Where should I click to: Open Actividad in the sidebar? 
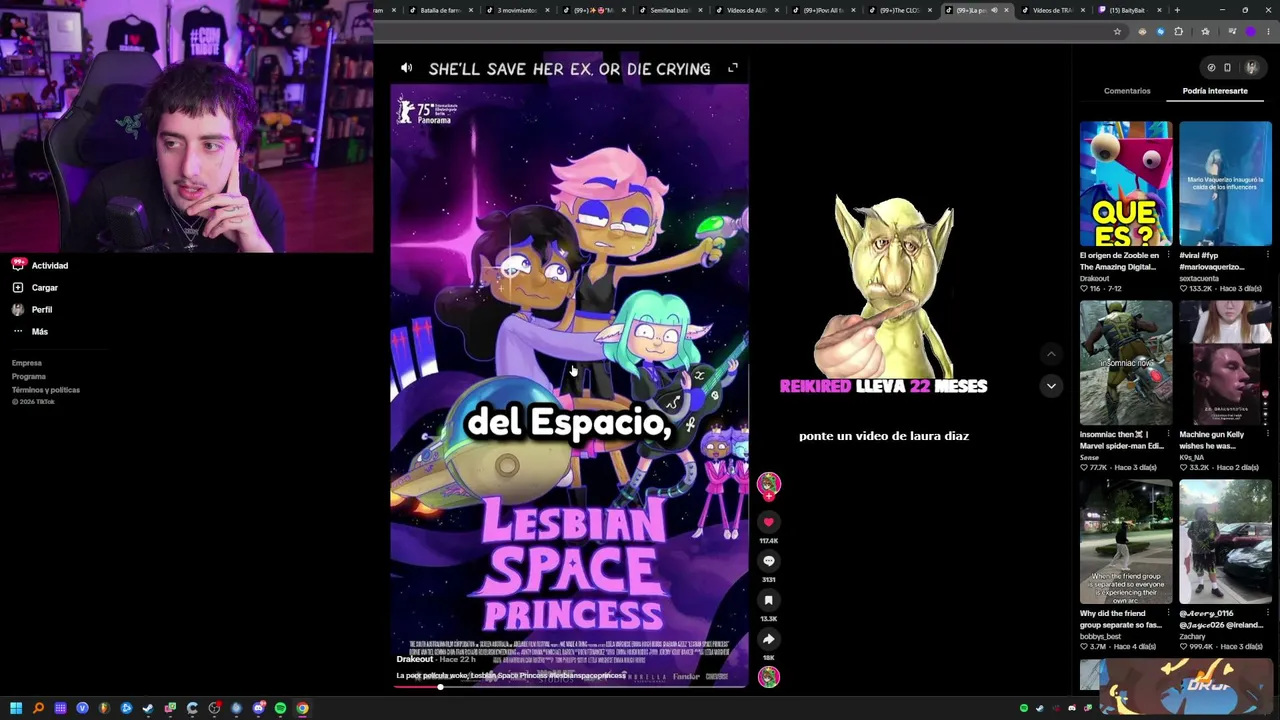click(x=40, y=266)
